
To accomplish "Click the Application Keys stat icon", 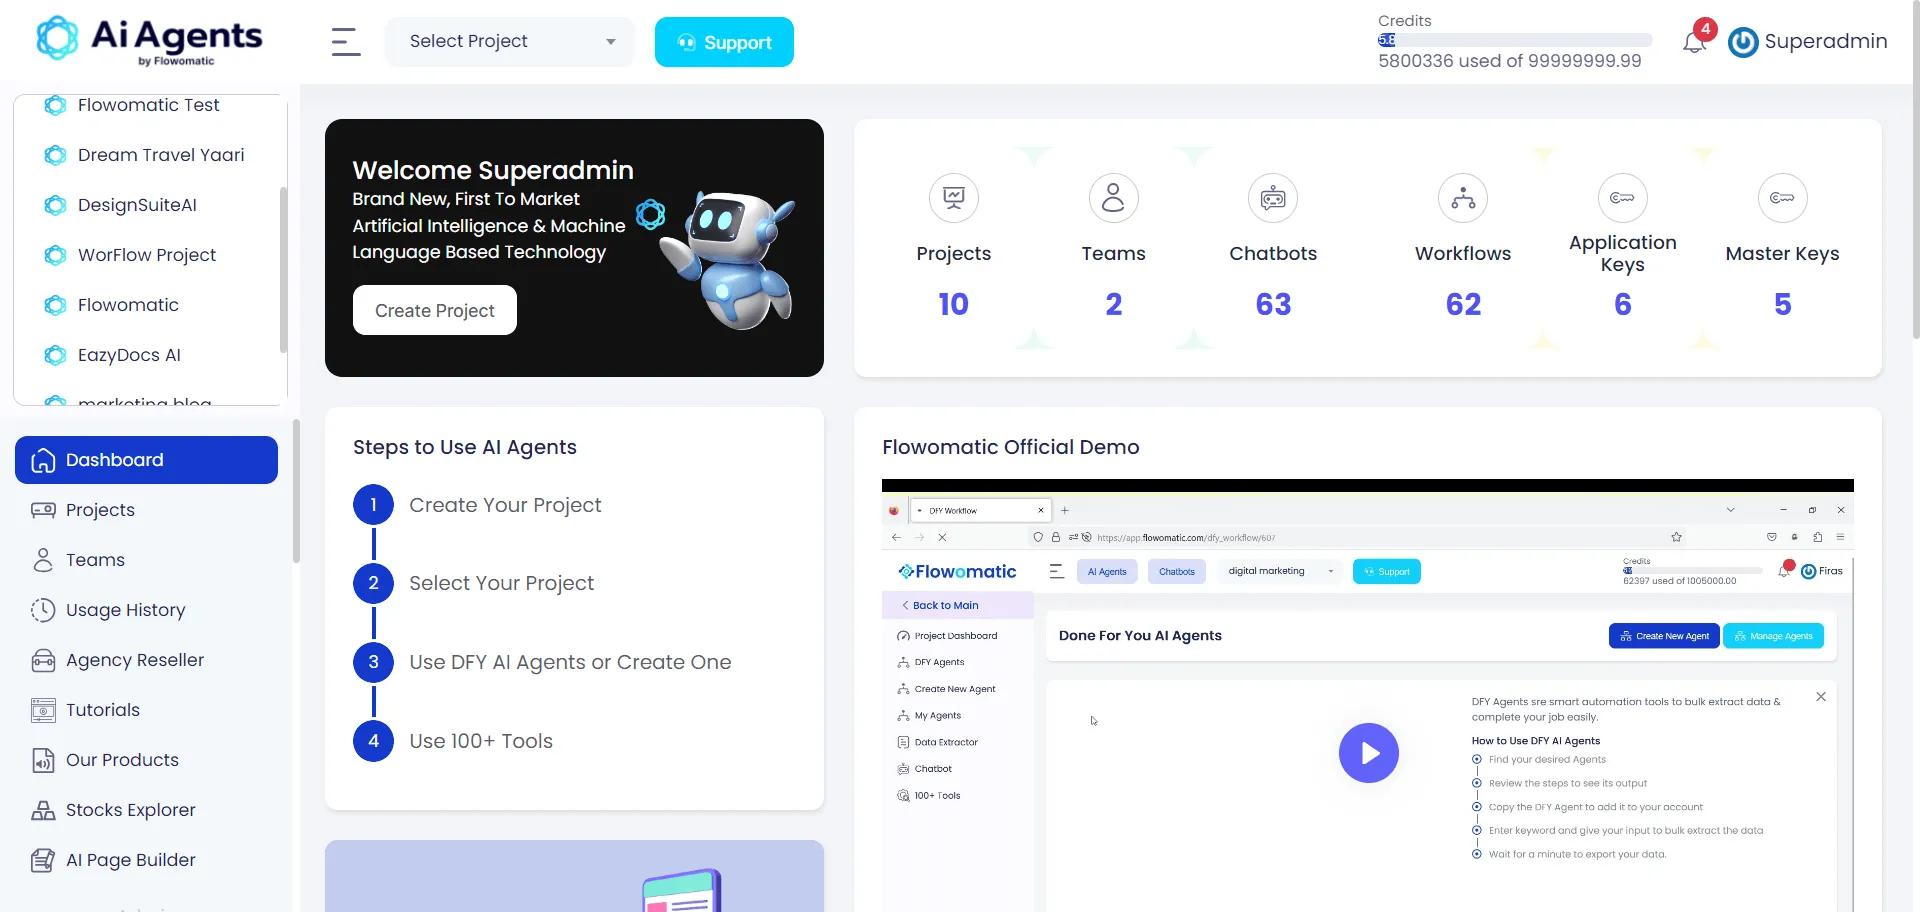I will pos(1622,198).
